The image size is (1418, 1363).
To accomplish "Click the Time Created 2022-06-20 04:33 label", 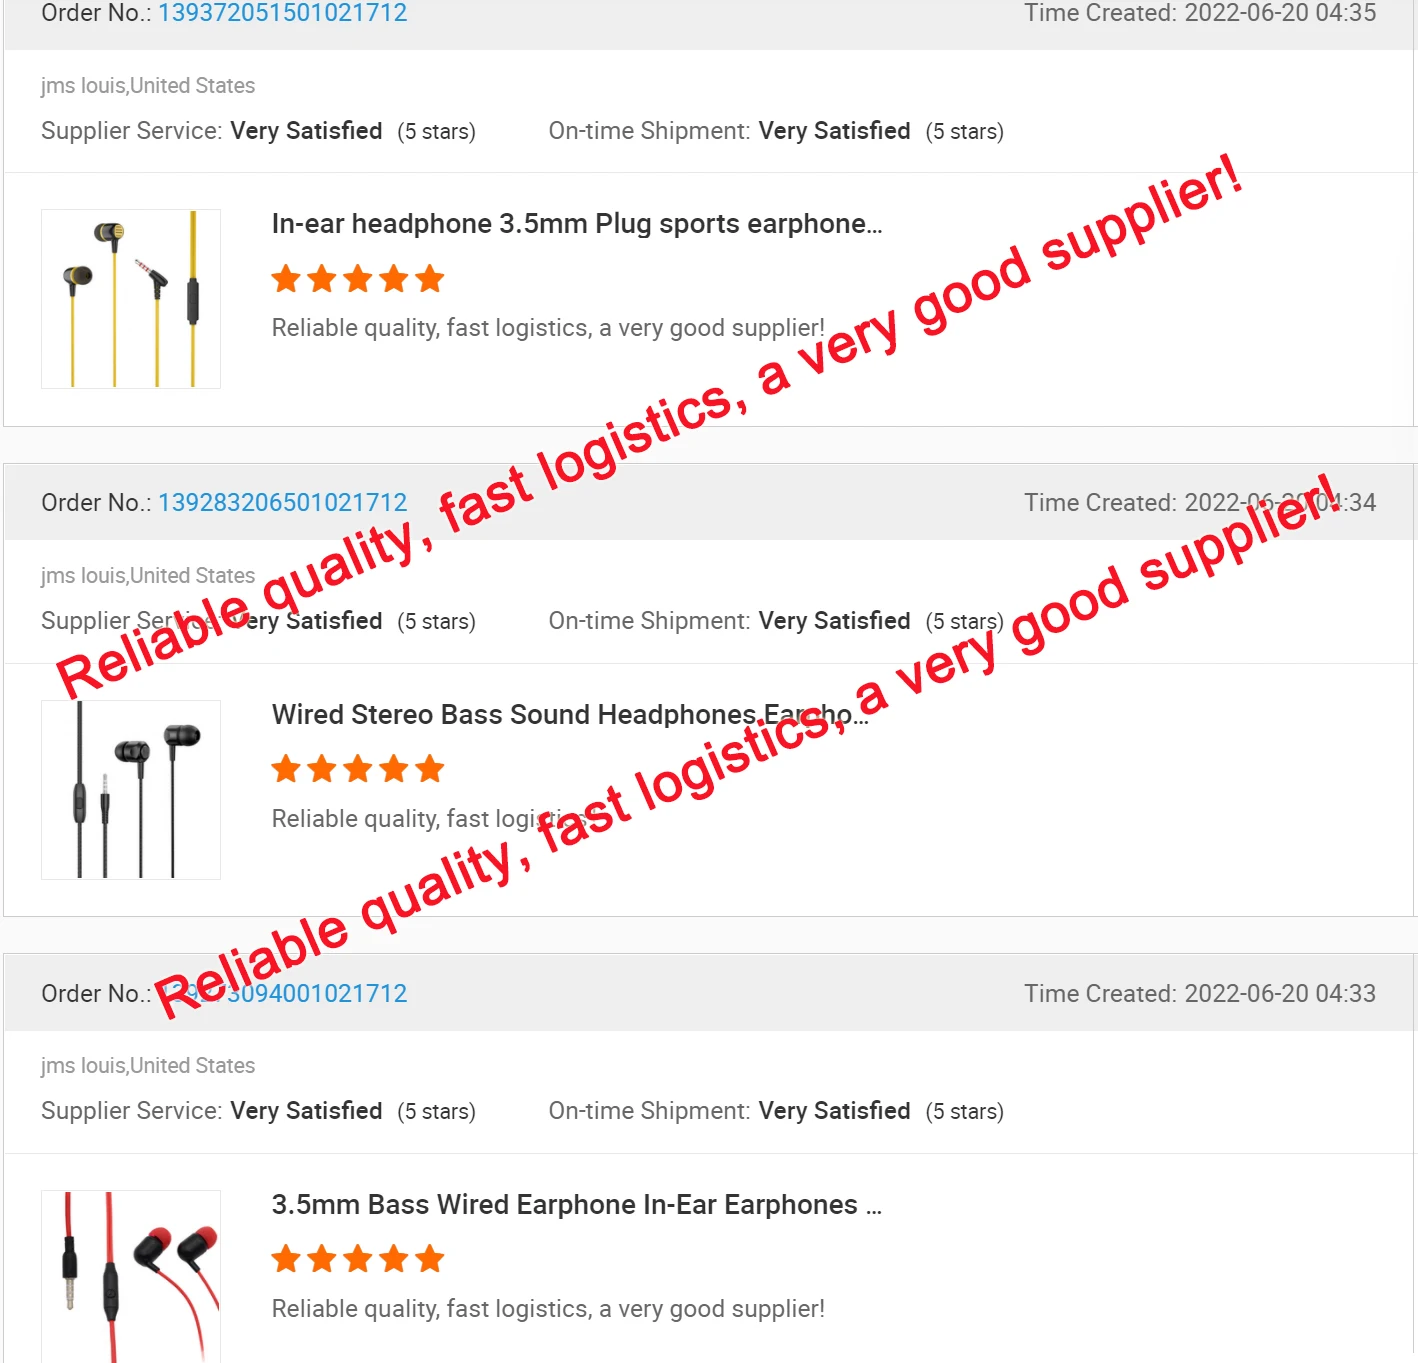I will point(1200,993).
